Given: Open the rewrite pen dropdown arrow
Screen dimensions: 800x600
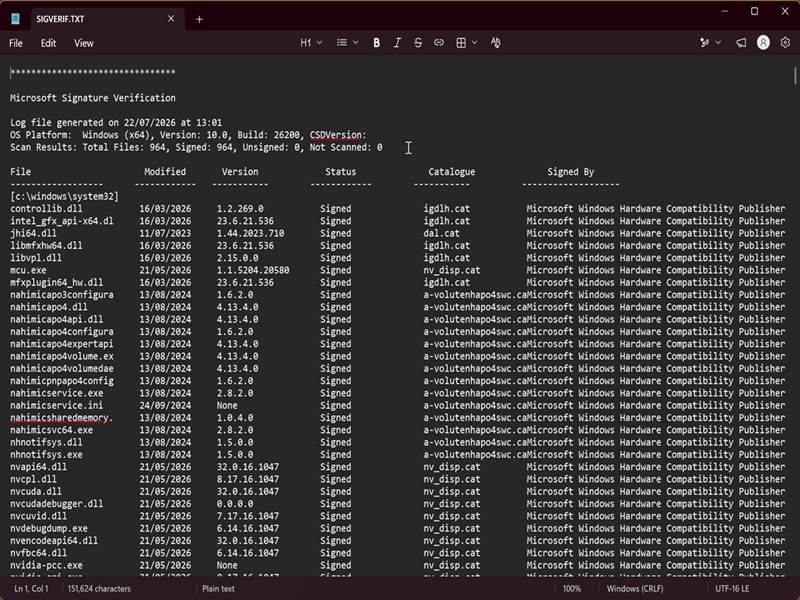Looking at the screenshot, I should 718,43.
